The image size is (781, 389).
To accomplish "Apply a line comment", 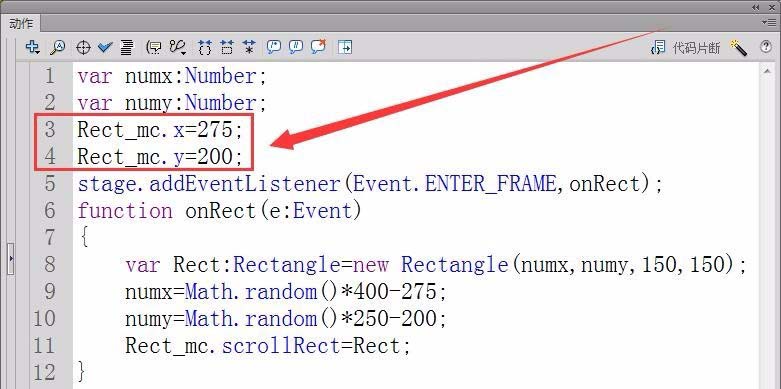I will [296, 47].
